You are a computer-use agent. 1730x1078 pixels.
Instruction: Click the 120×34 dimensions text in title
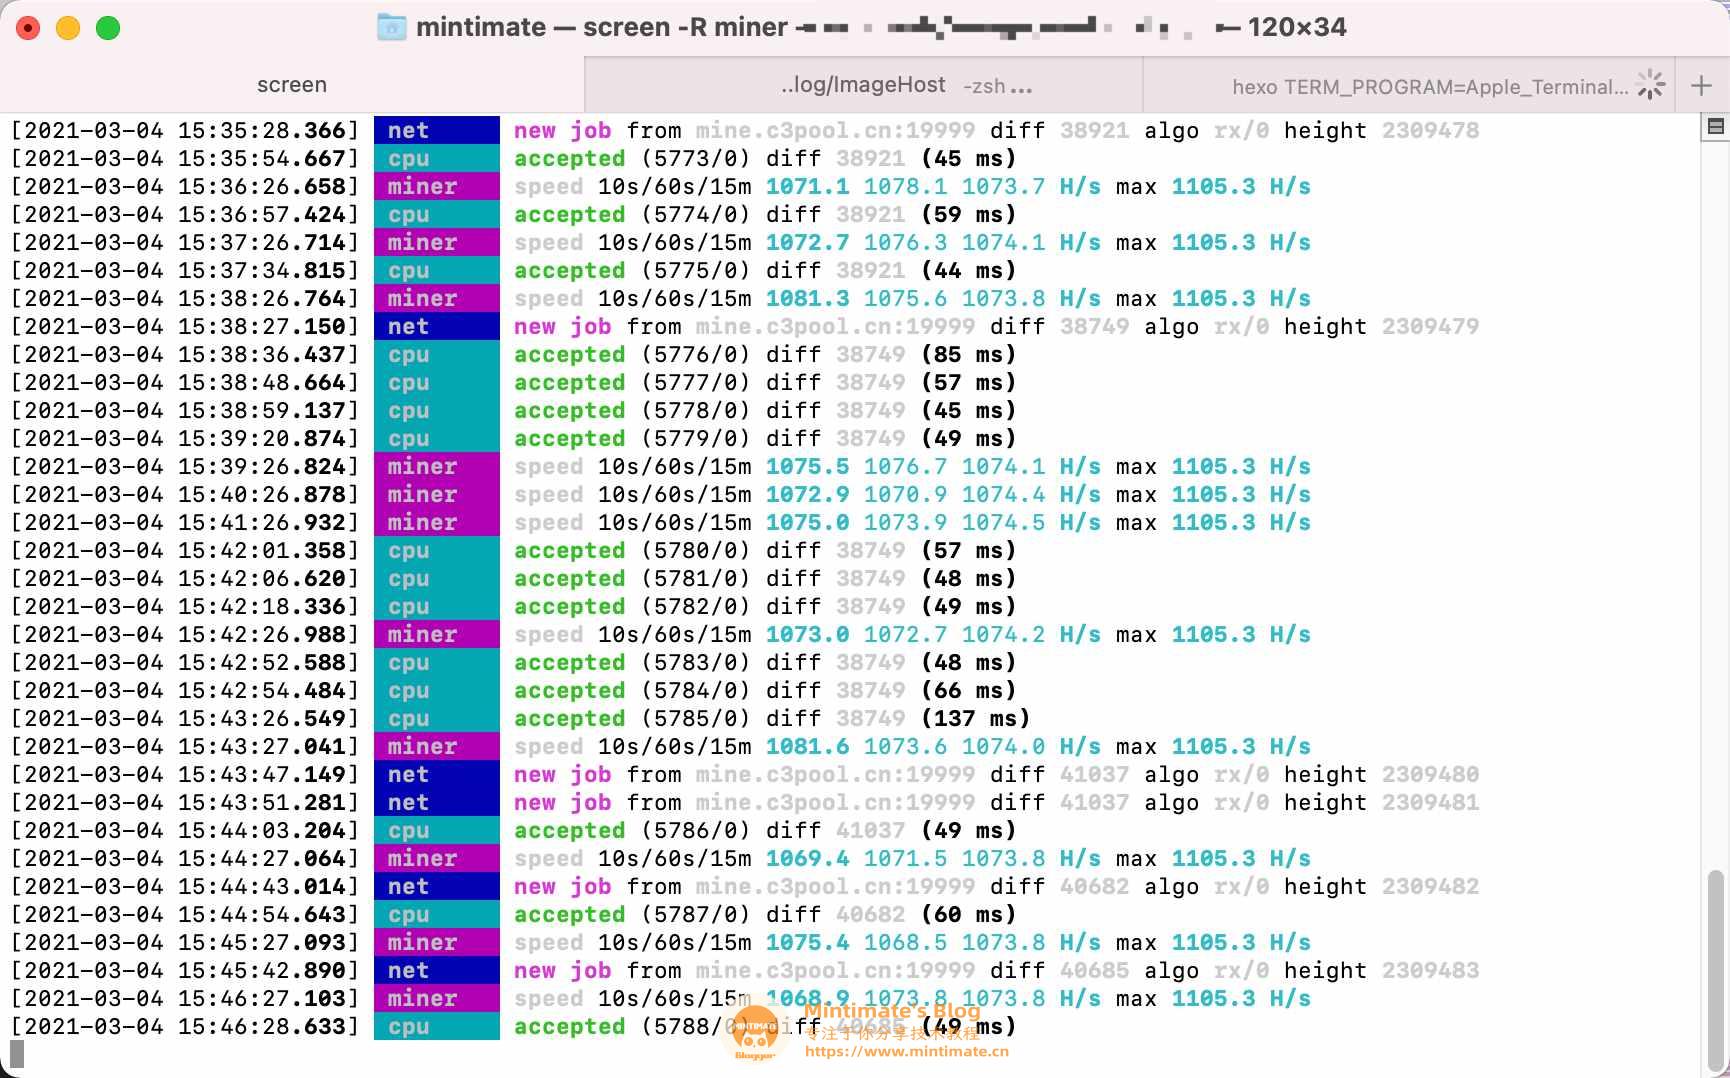click(1296, 27)
